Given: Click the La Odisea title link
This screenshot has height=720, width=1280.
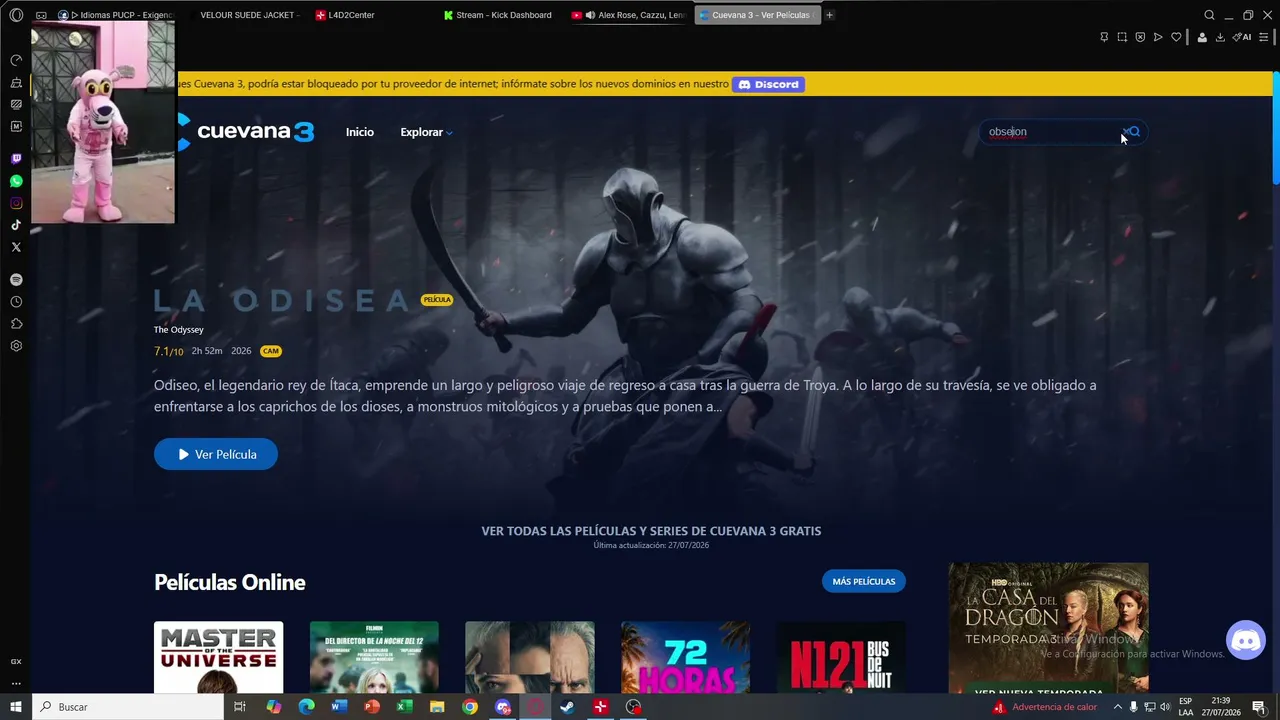Looking at the screenshot, I should pyautogui.click(x=282, y=300).
